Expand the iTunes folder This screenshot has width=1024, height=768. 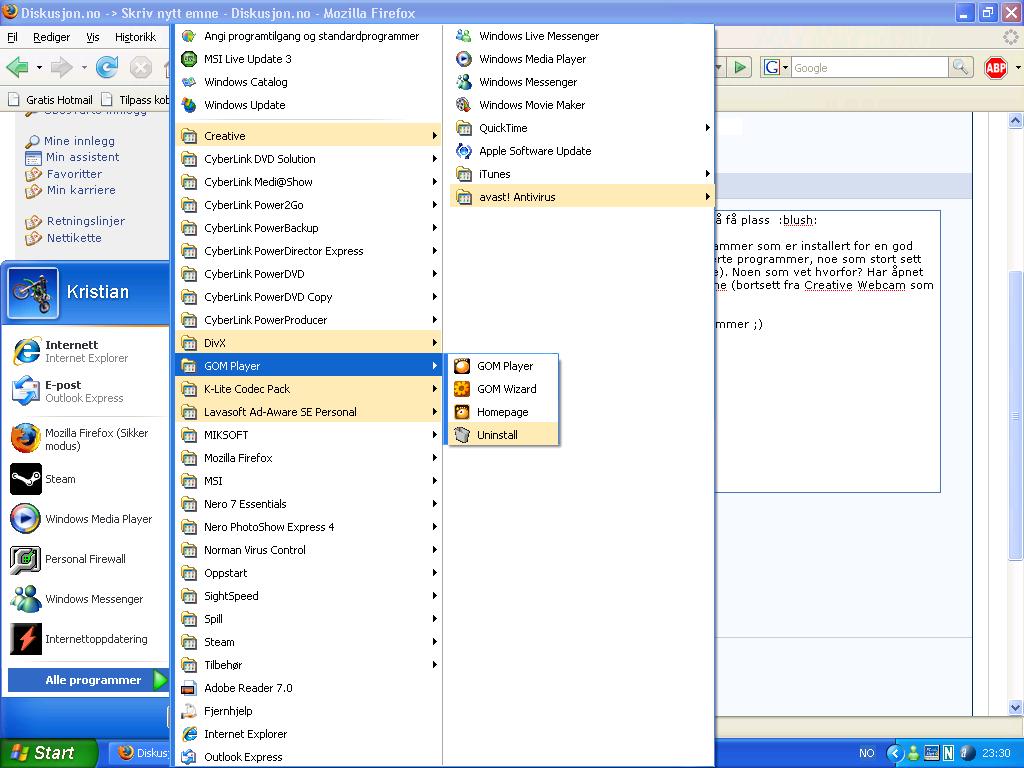(x=581, y=174)
